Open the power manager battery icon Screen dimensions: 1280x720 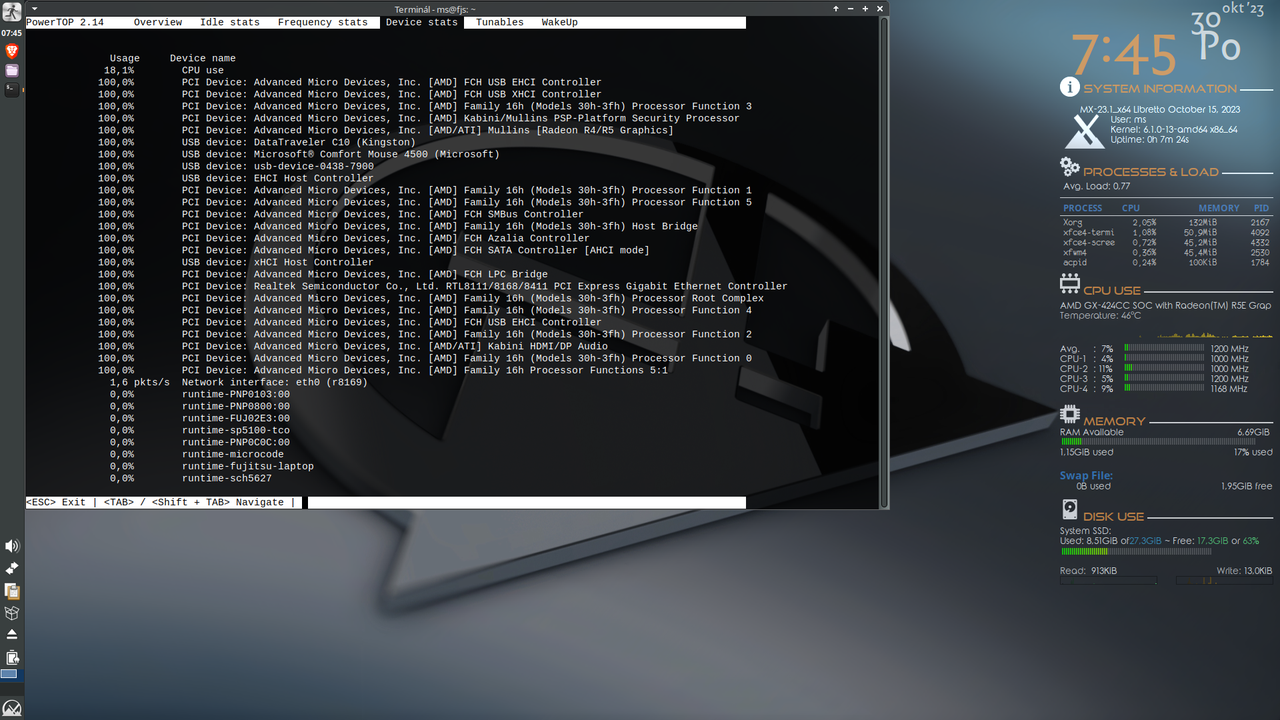[12, 657]
